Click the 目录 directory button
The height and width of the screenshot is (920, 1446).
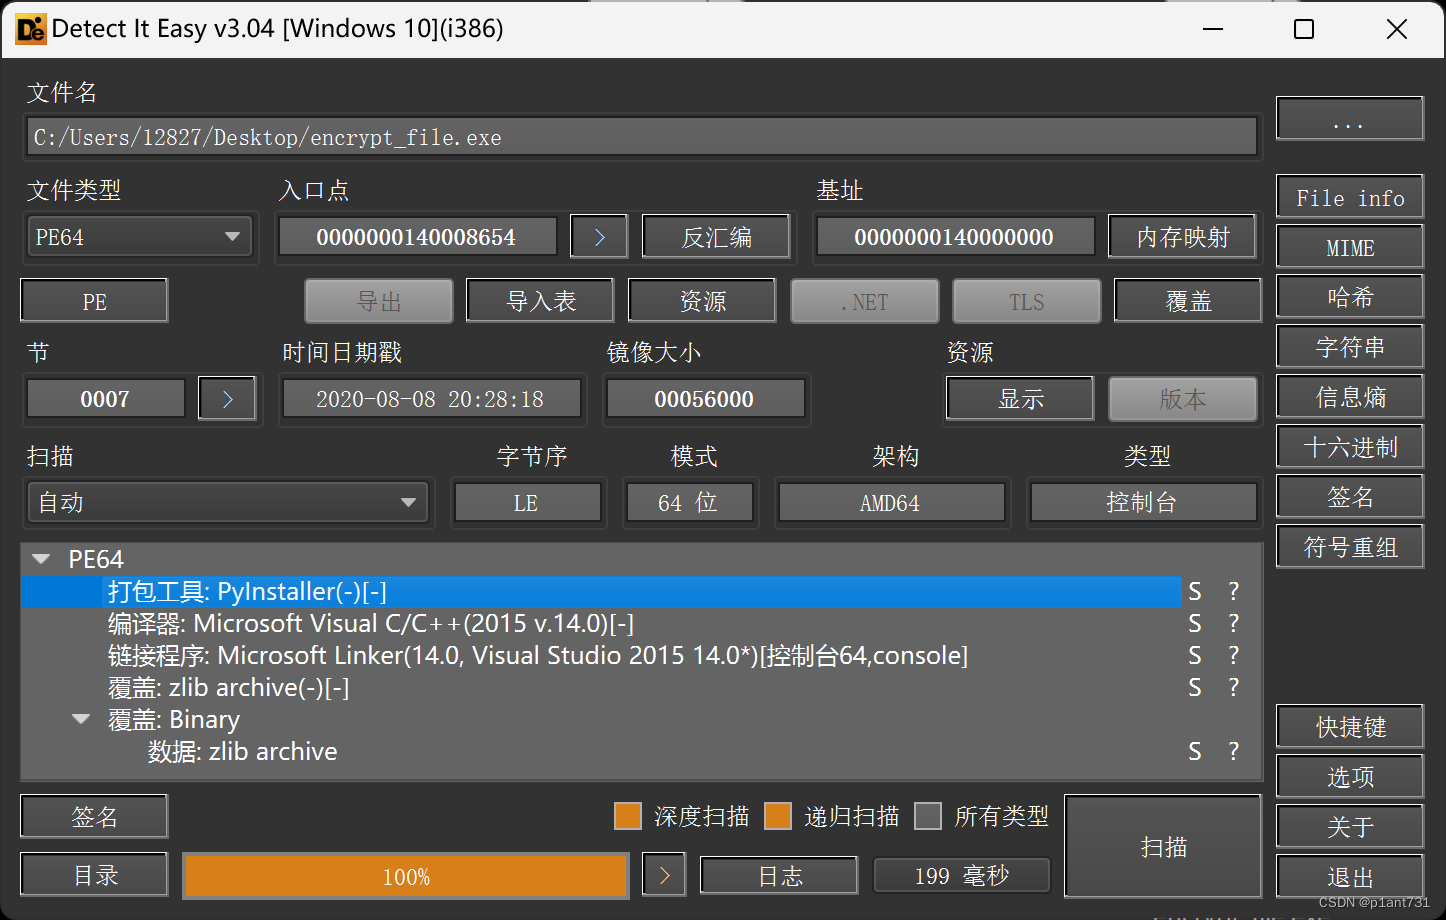(x=94, y=876)
